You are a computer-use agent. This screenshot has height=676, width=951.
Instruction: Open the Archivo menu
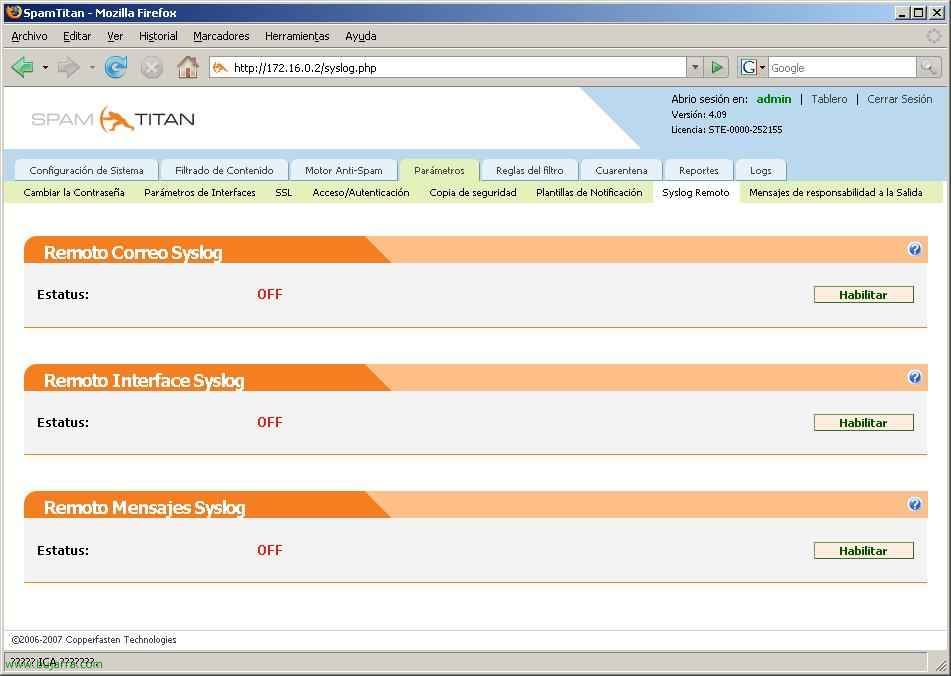(x=29, y=36)
